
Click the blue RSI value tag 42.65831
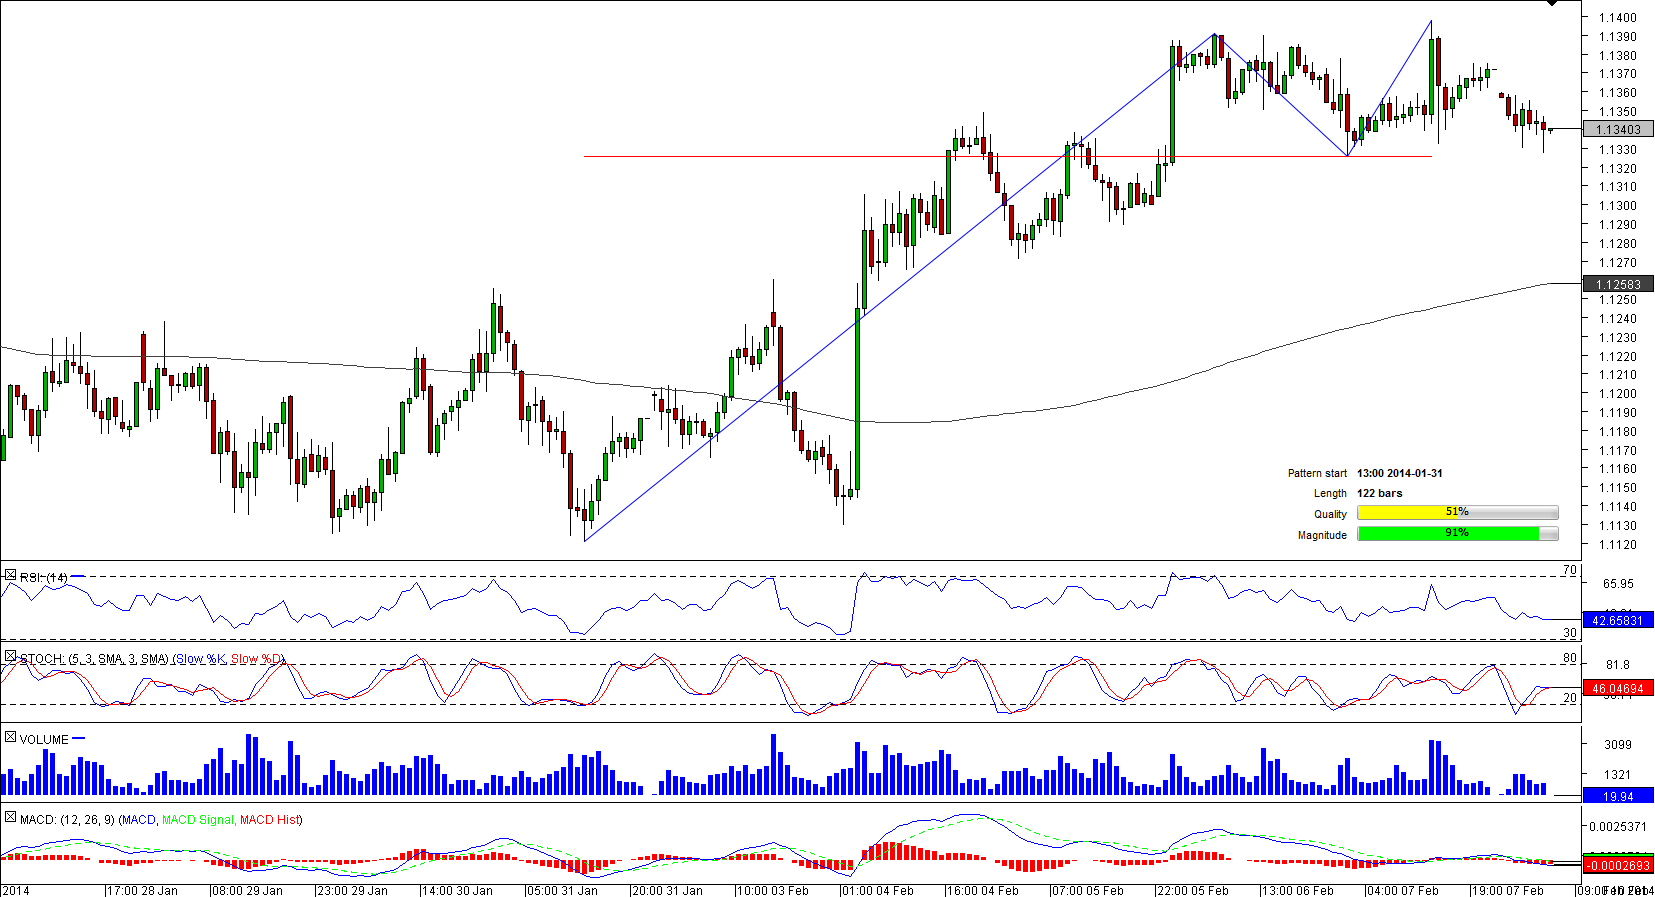(1617, 621)
